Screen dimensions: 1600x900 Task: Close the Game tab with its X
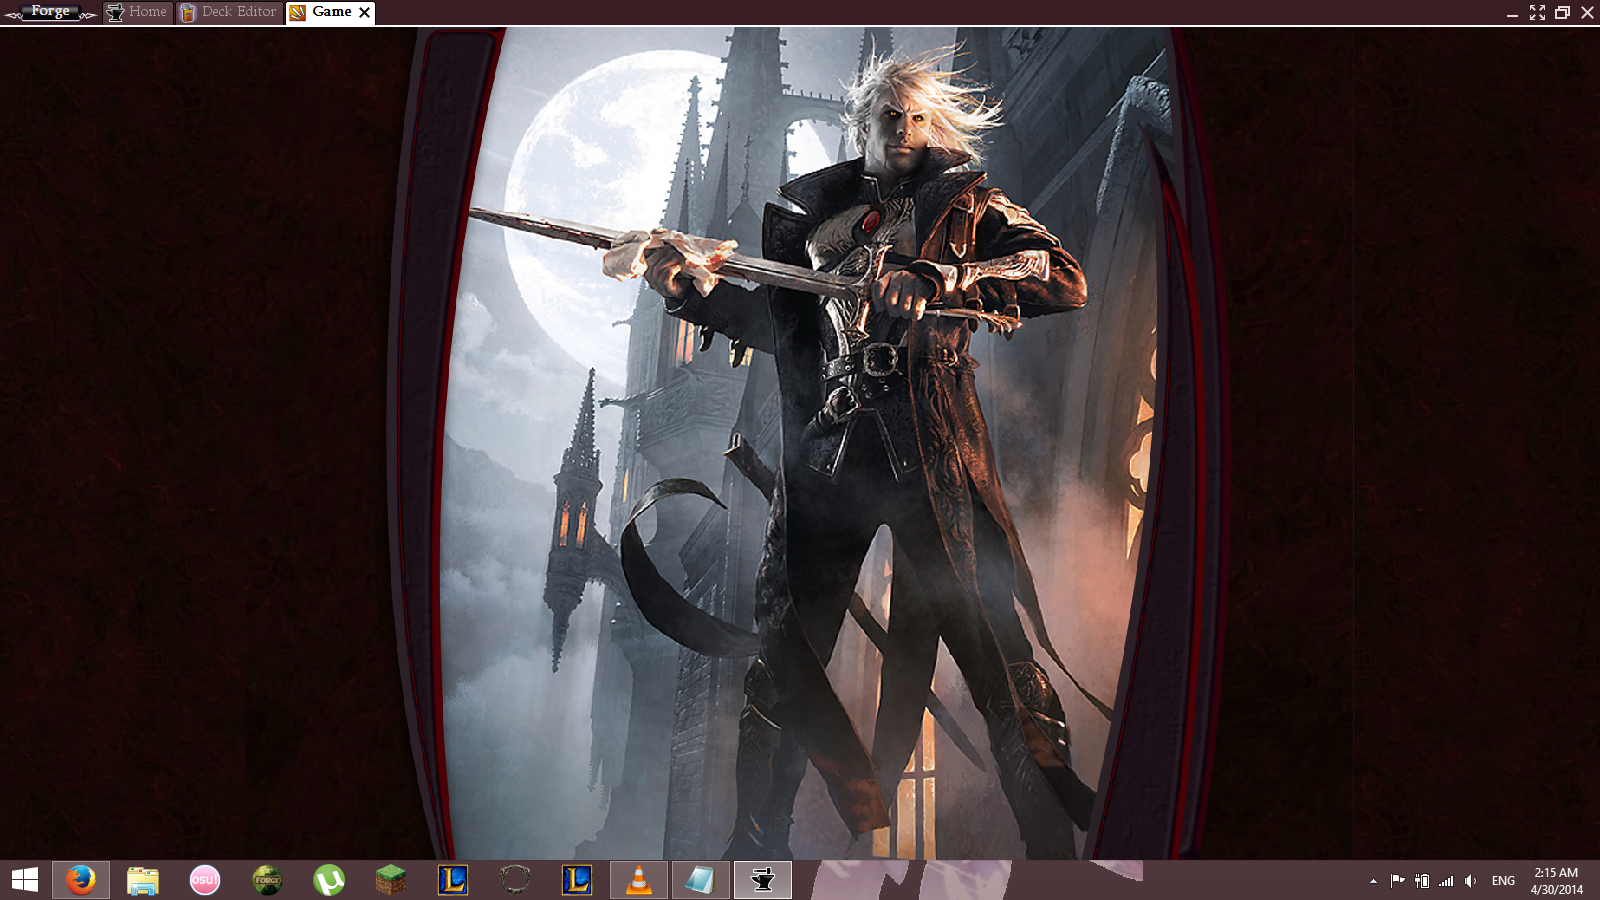pos(365,12)
